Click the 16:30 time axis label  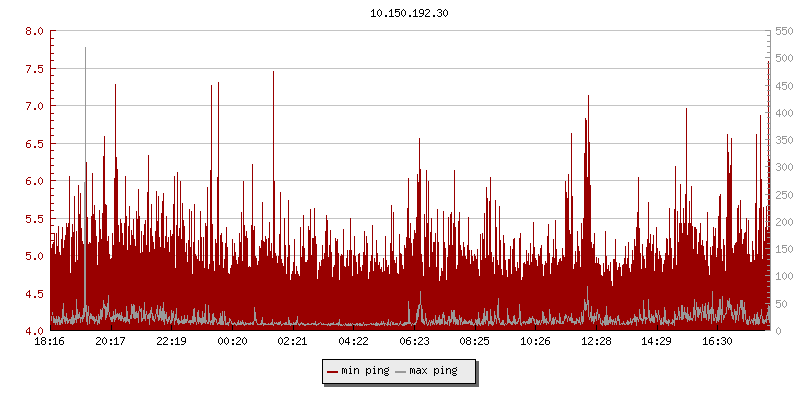(x=717, y=341)
